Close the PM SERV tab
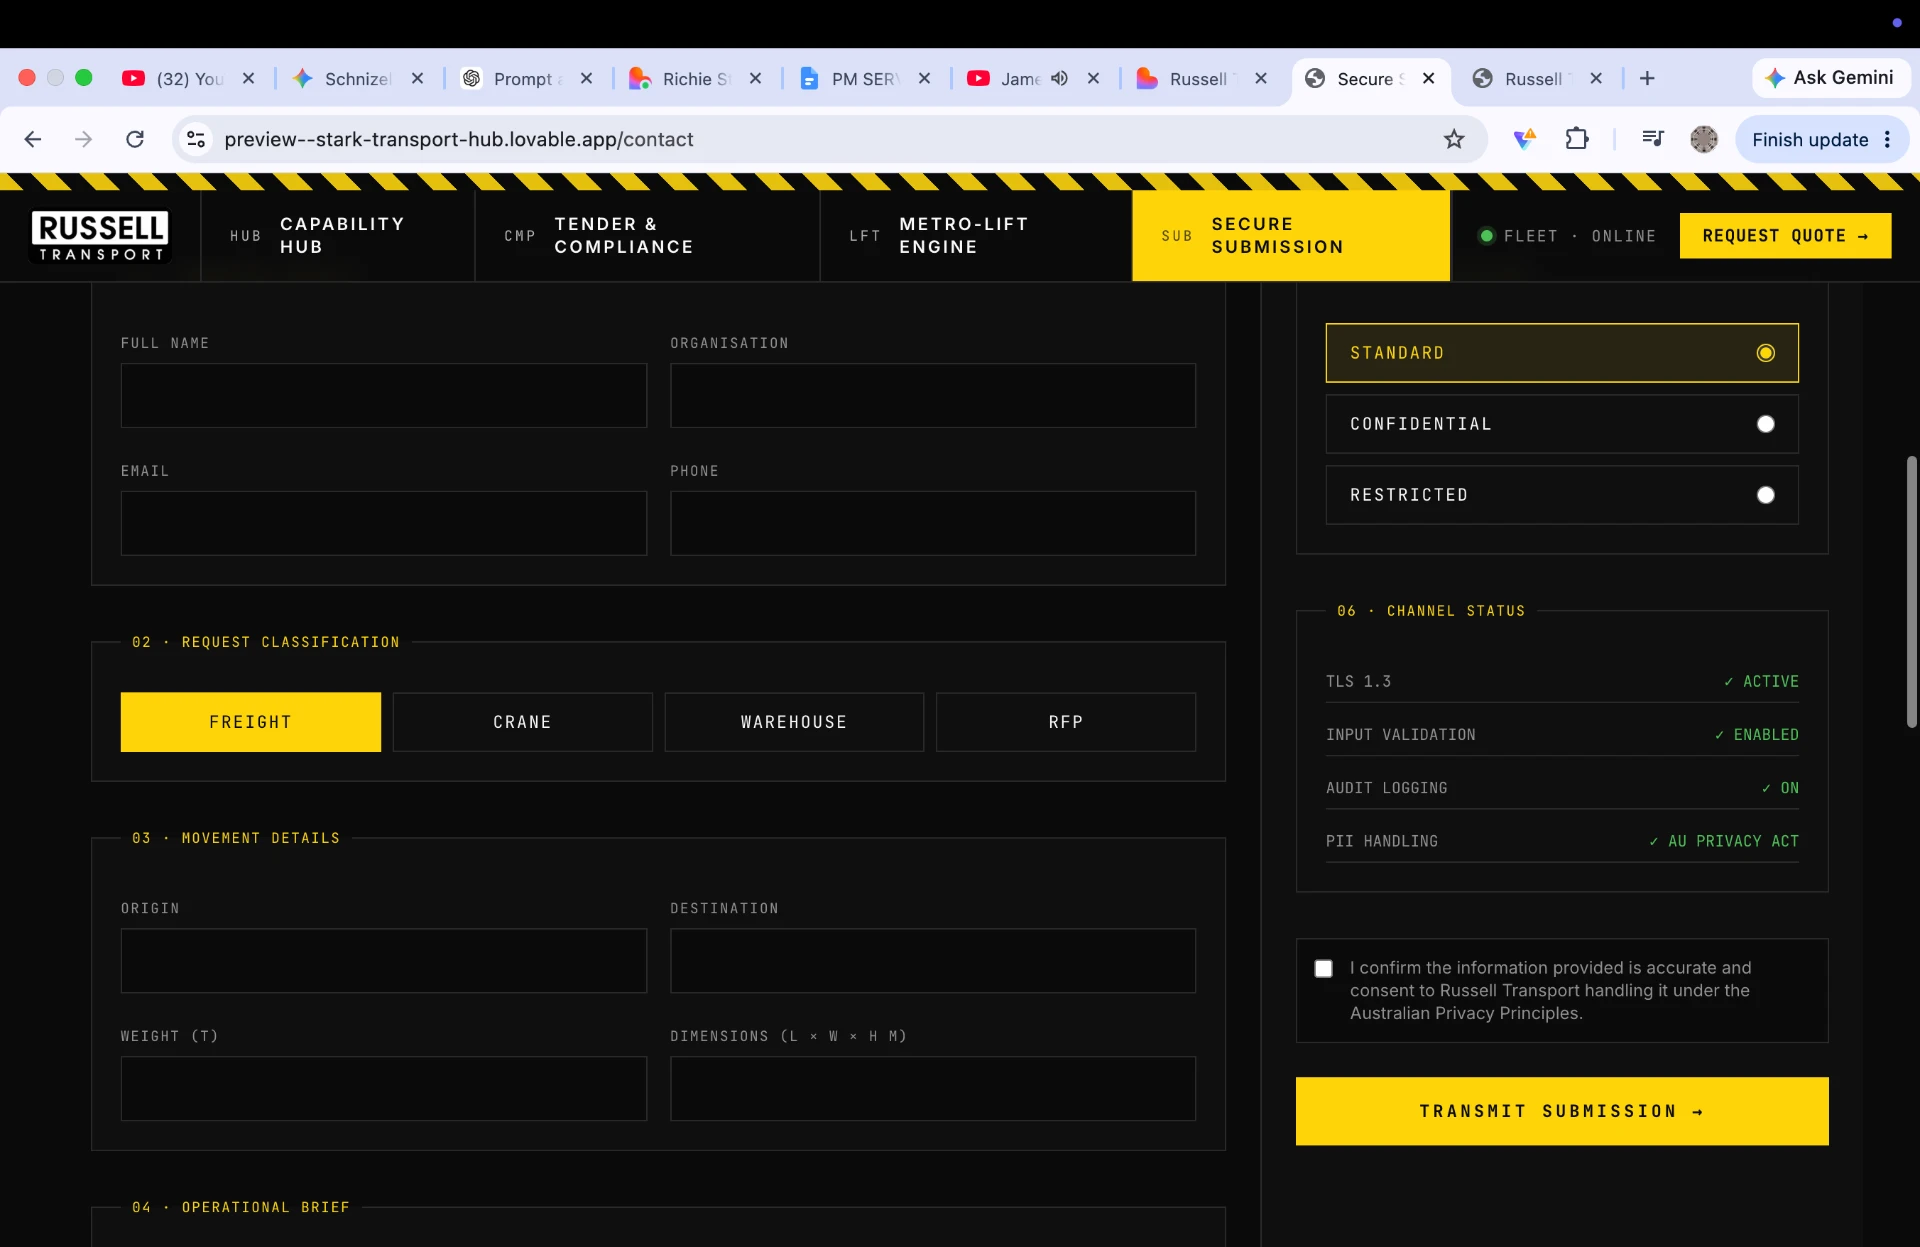This screenshot has width=1920, height=1247. pos(924,78)
